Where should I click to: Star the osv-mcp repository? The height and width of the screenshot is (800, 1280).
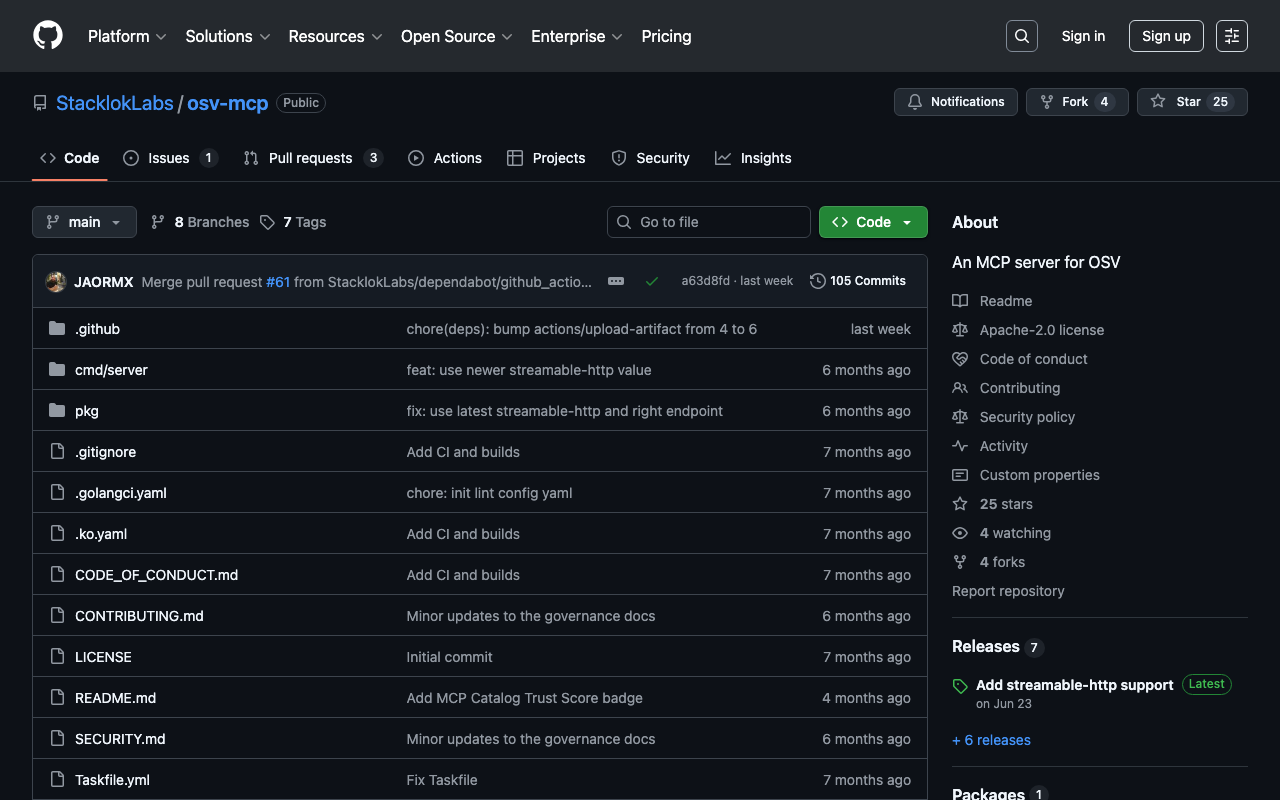(x=1176, y=102)
